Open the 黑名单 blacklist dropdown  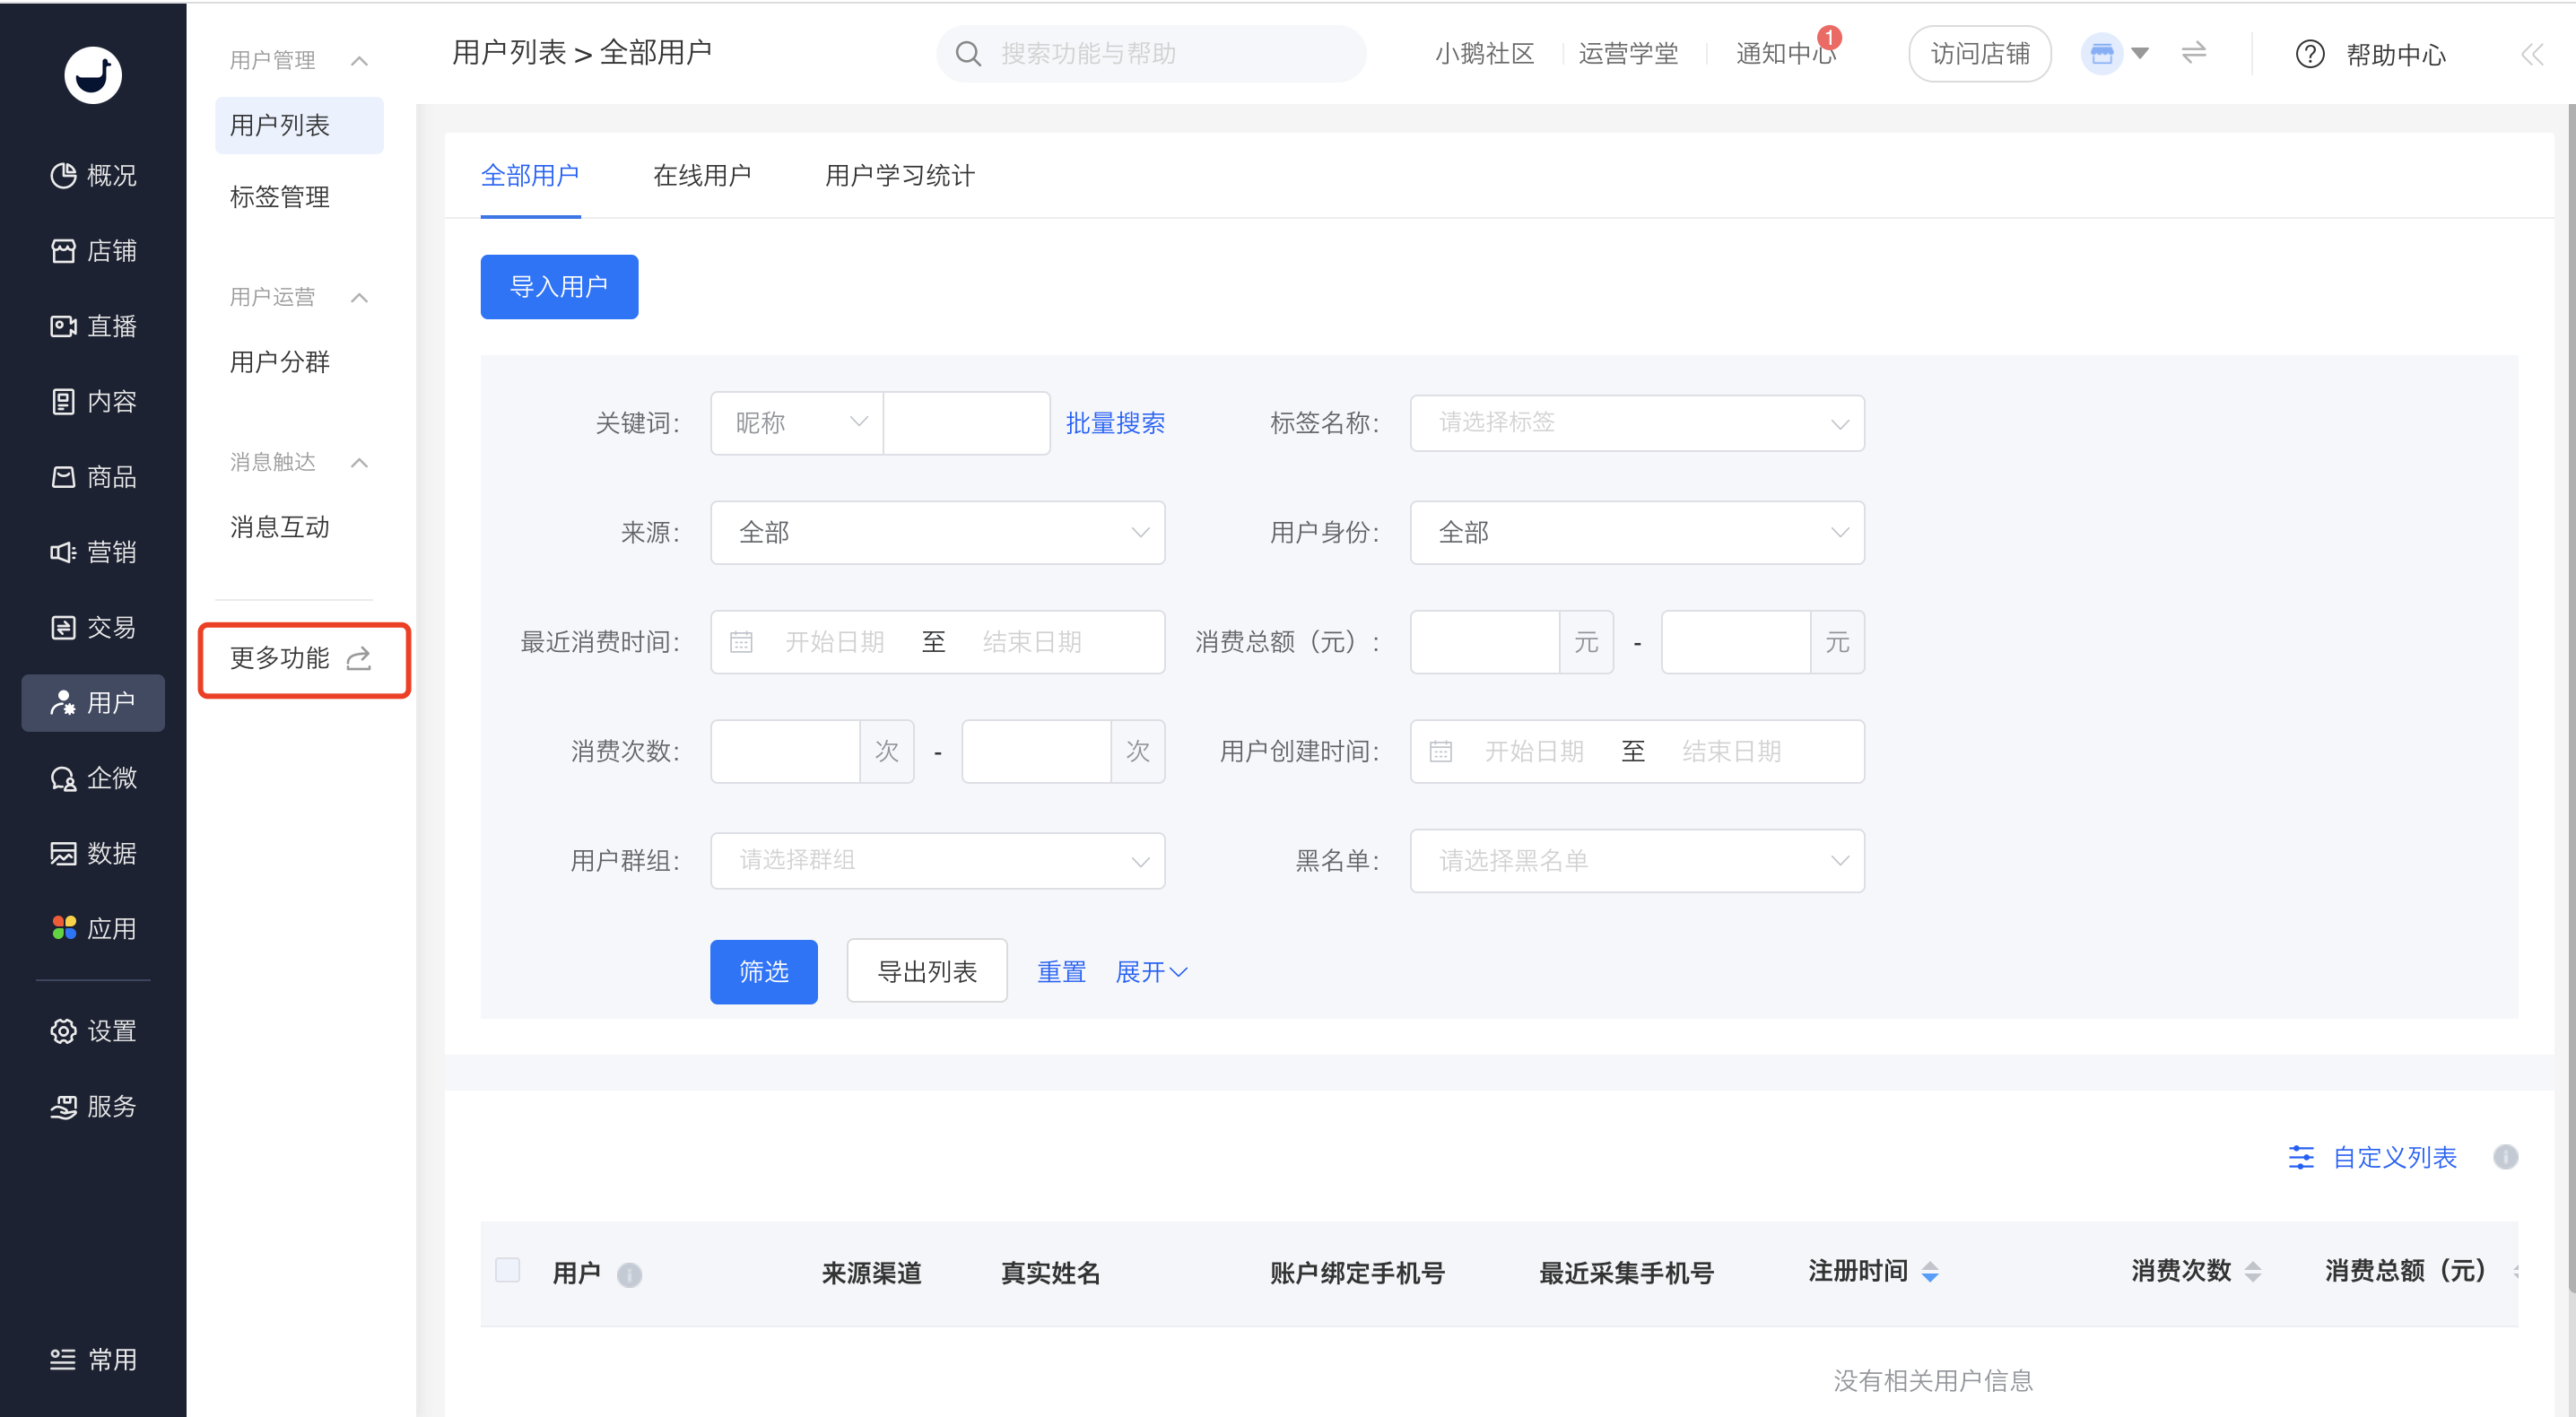click(1637, 860)
